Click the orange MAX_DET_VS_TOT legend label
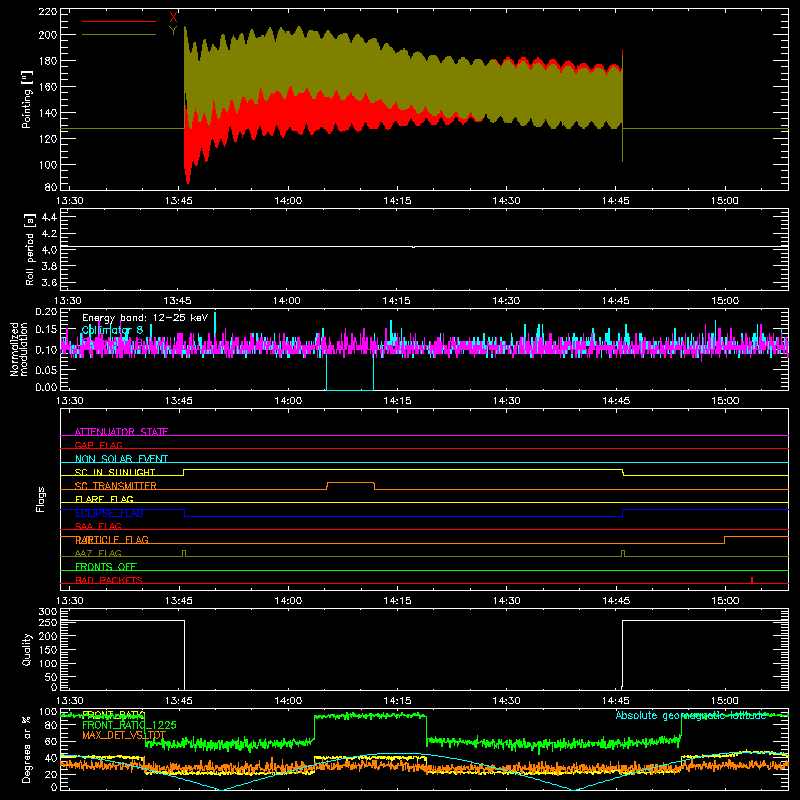 click(x=124, y=735)
